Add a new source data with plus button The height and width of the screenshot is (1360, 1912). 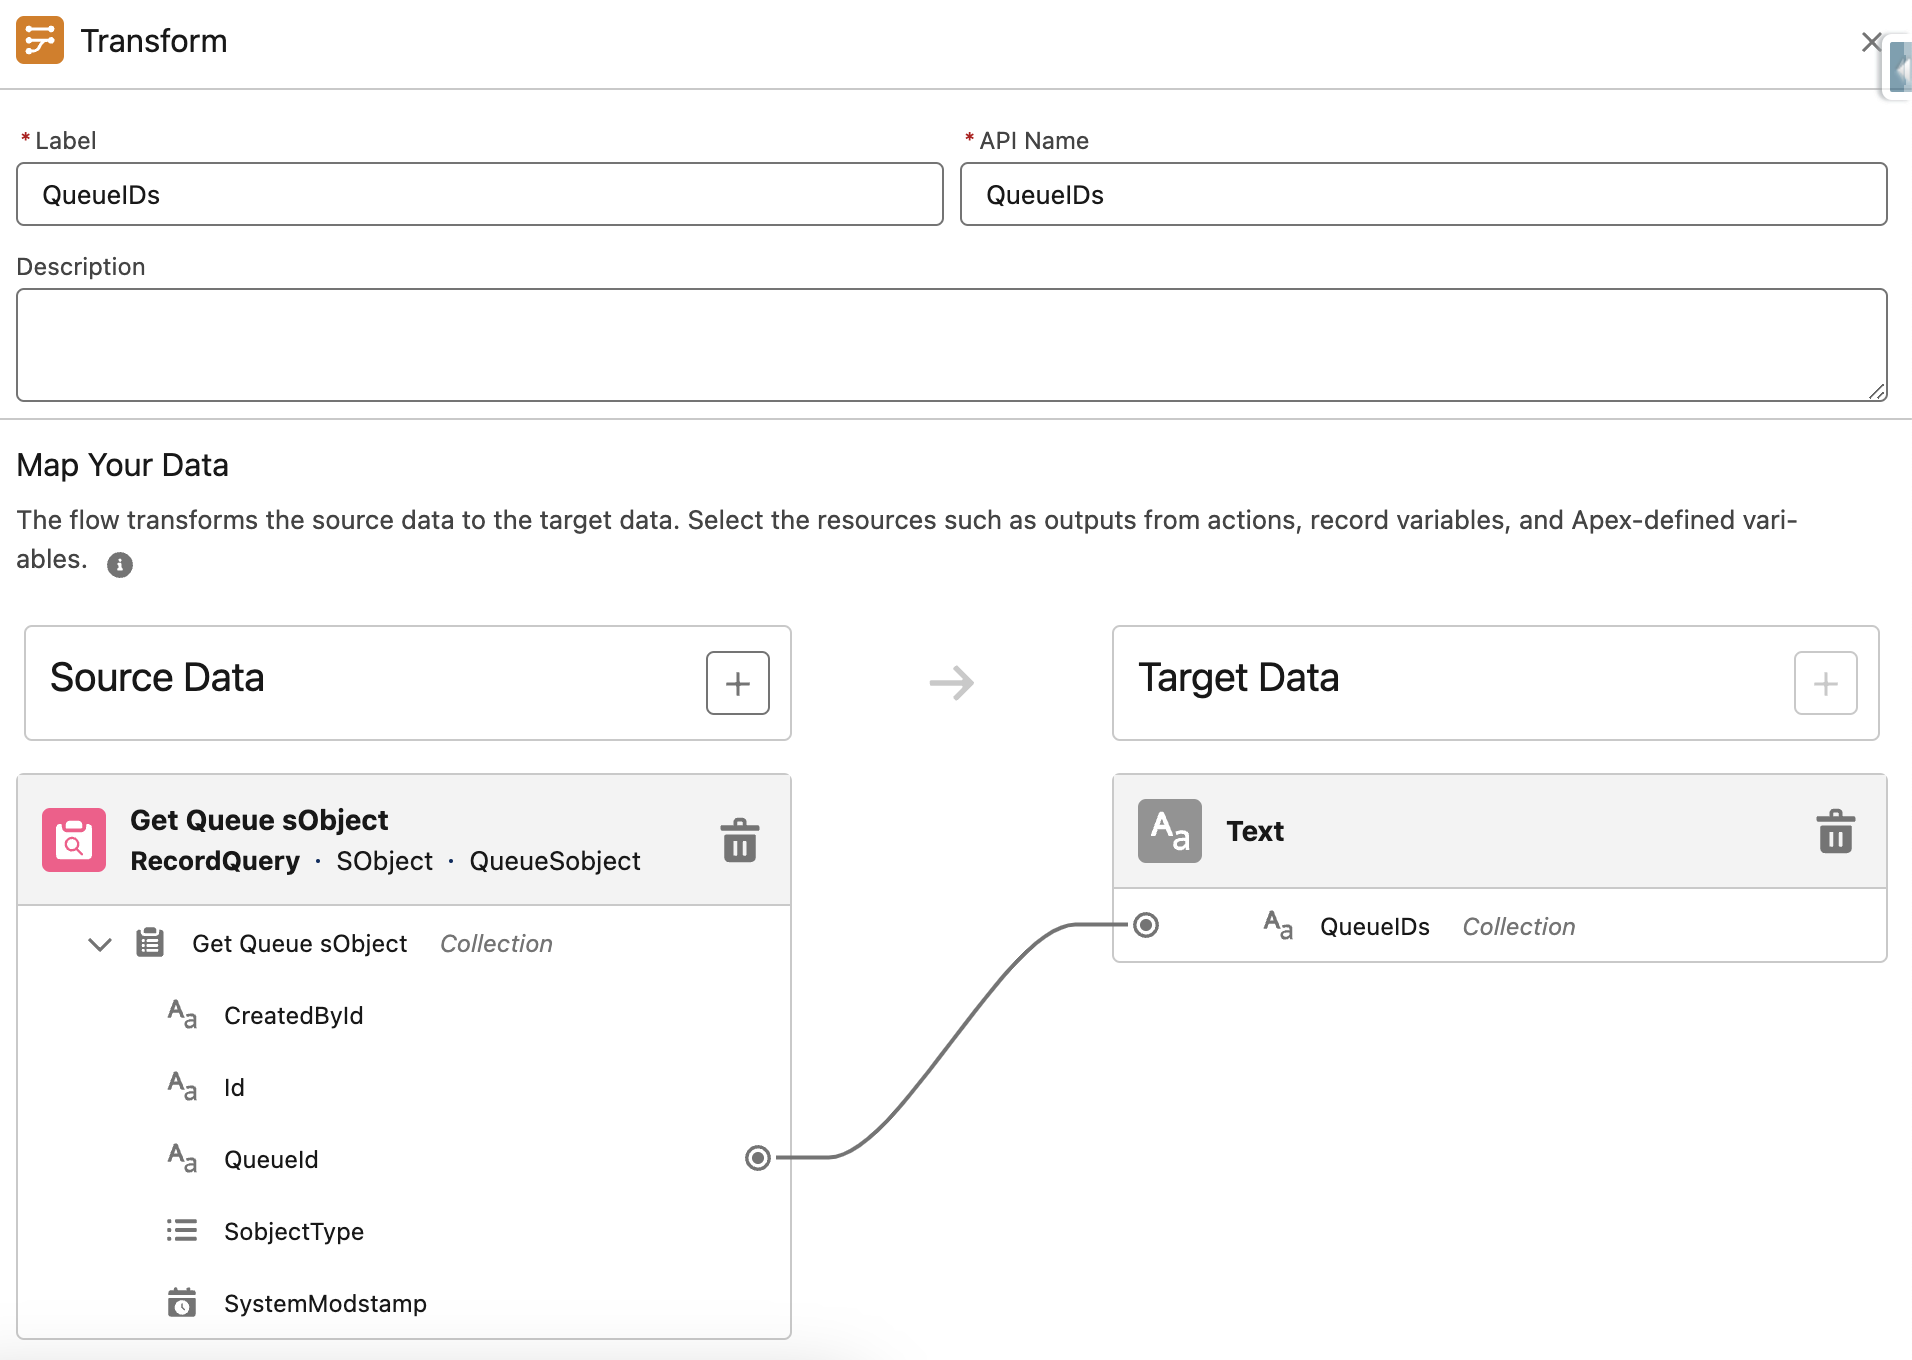[x=738, y=683]
